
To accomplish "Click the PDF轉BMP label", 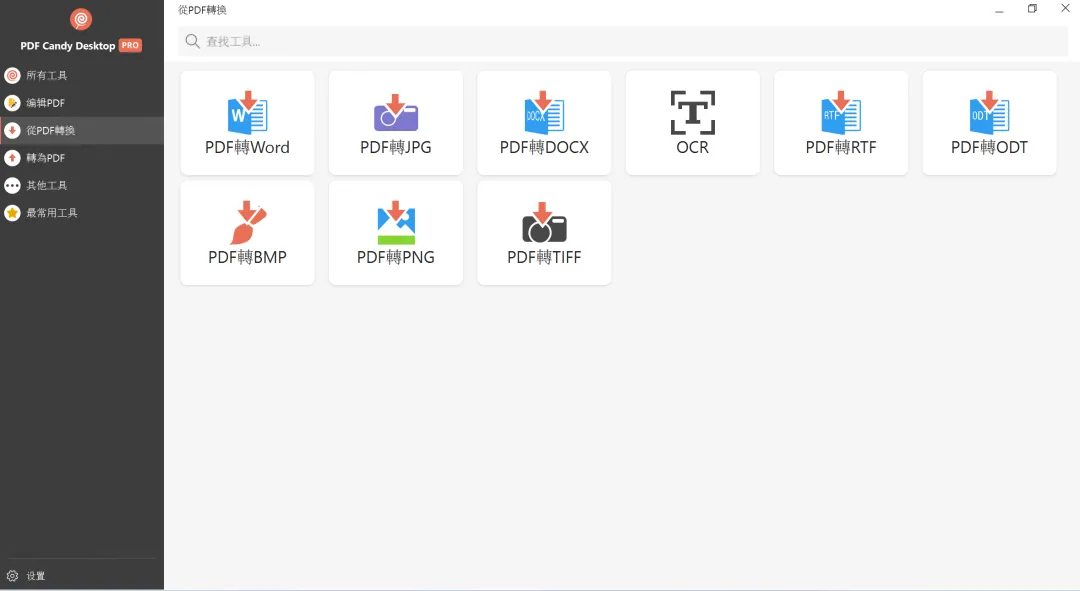I will [x=247, y=258].
